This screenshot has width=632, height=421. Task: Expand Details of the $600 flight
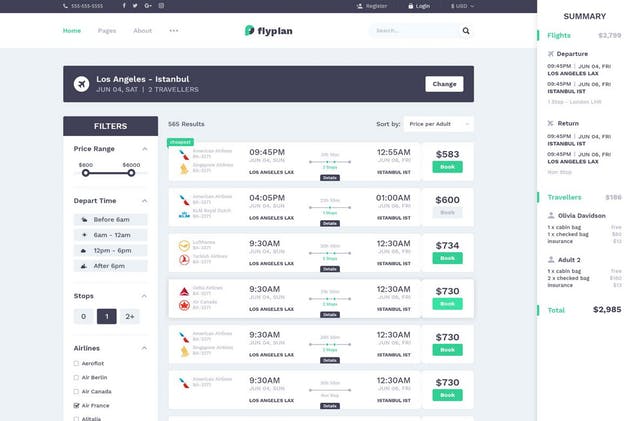(x=330, y=223)
